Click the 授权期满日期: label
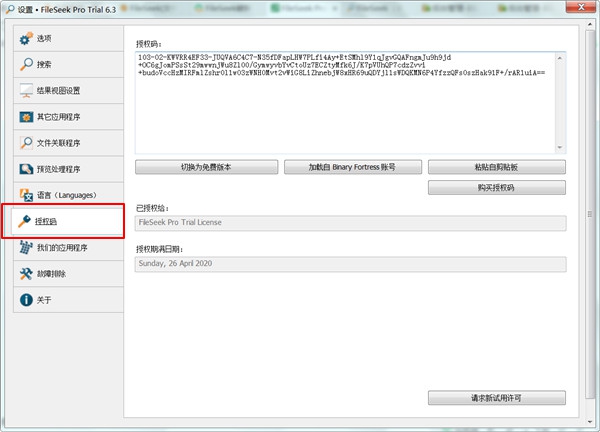600x432 pixels. pos(160,249)
